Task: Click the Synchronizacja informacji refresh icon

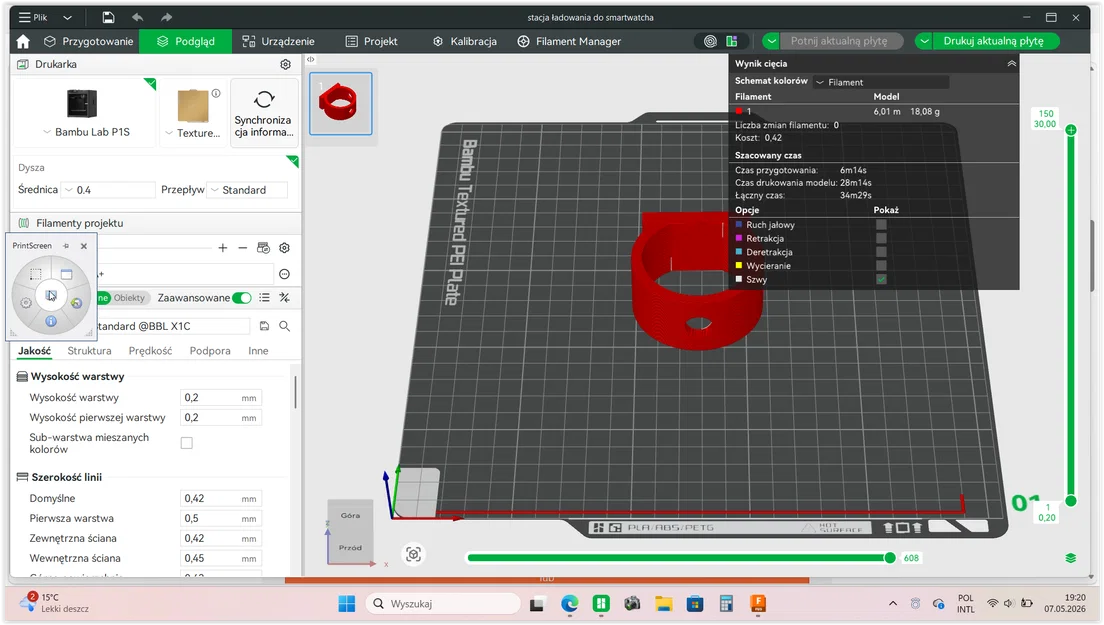Action: click(264, 99)
